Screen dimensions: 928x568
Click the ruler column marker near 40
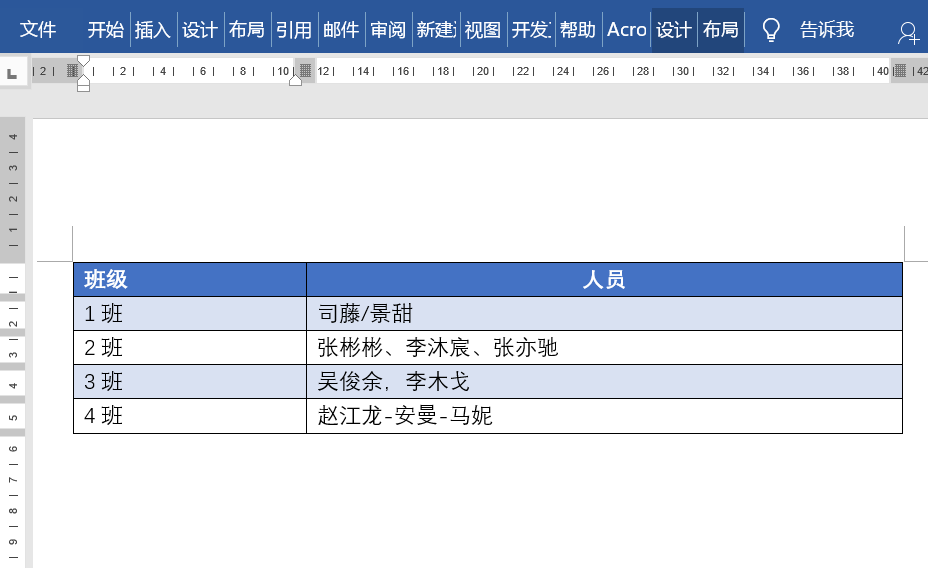click(900, 70)
